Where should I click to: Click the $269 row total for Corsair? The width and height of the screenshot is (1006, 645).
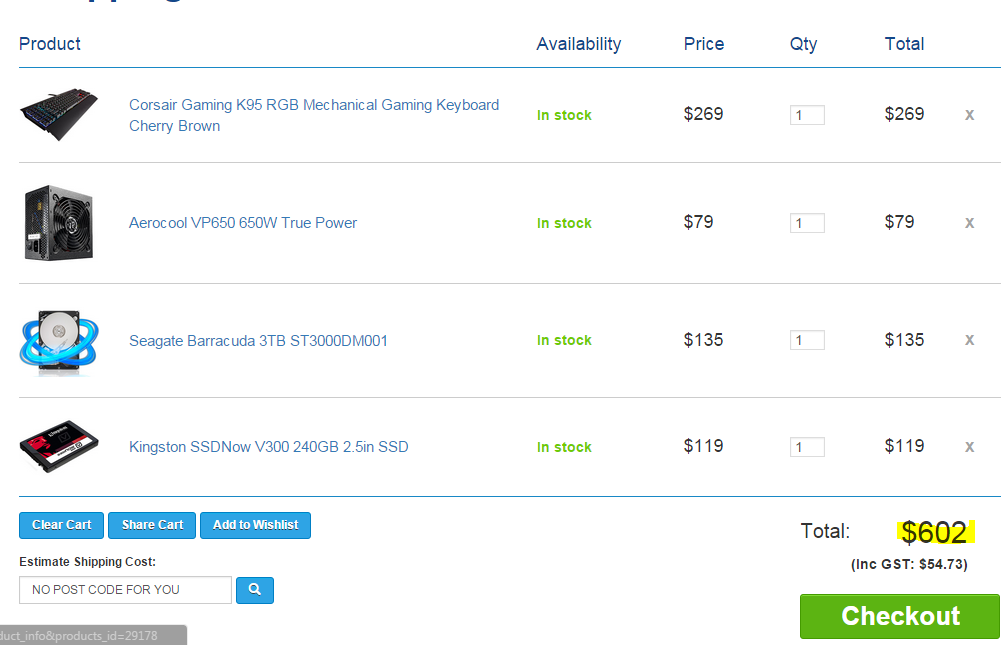pyautogui.click(x=904, y=114)
